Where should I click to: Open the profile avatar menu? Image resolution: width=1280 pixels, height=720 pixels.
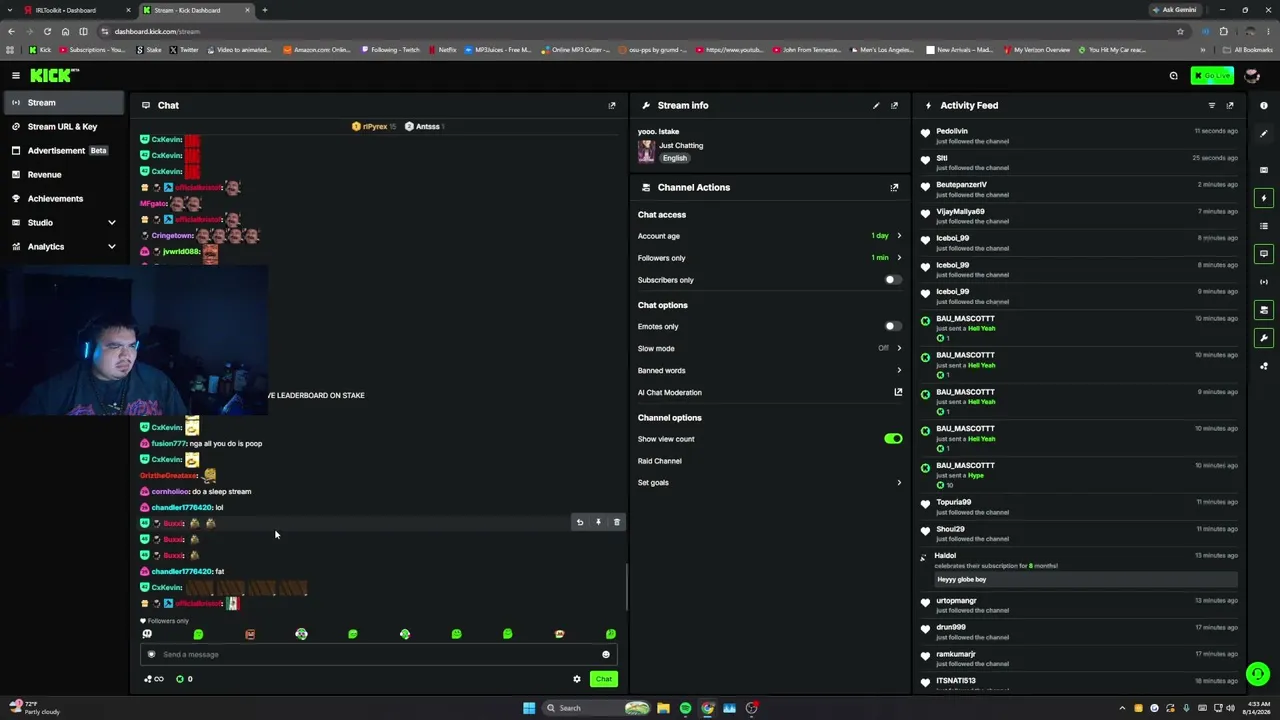(x=1251, y=76)
